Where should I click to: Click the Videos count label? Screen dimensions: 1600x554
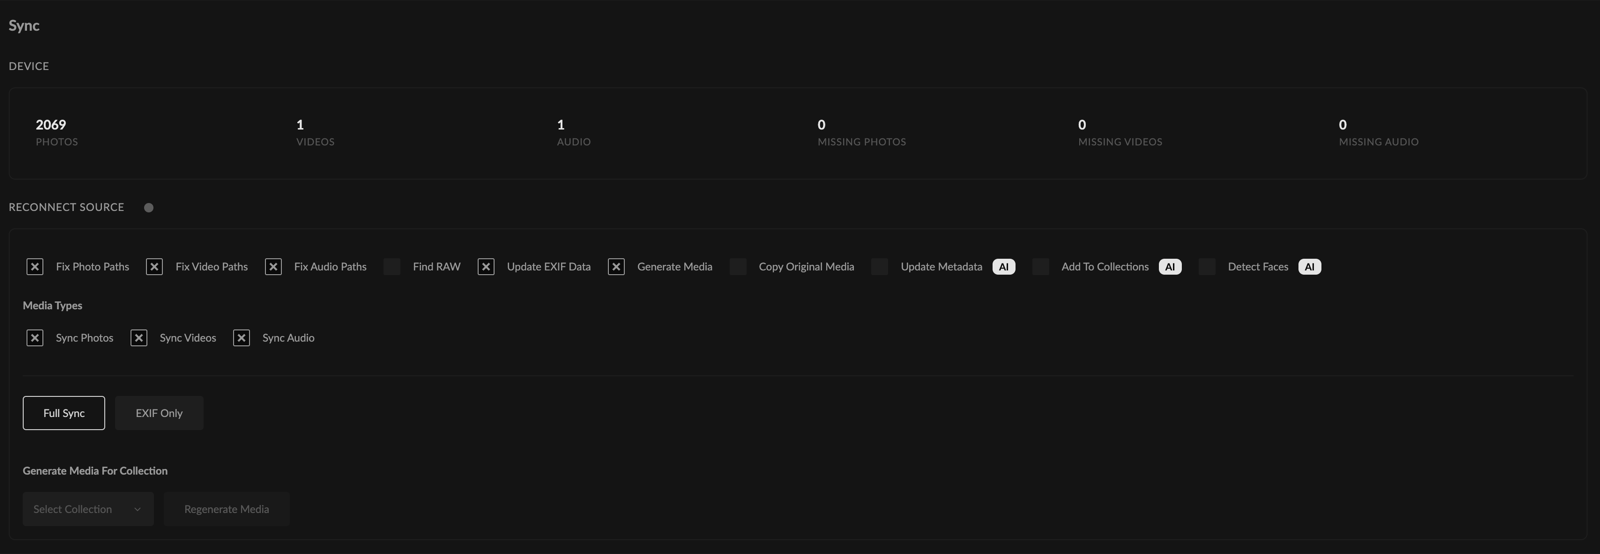pyautogui.click(x=315, y=142)
